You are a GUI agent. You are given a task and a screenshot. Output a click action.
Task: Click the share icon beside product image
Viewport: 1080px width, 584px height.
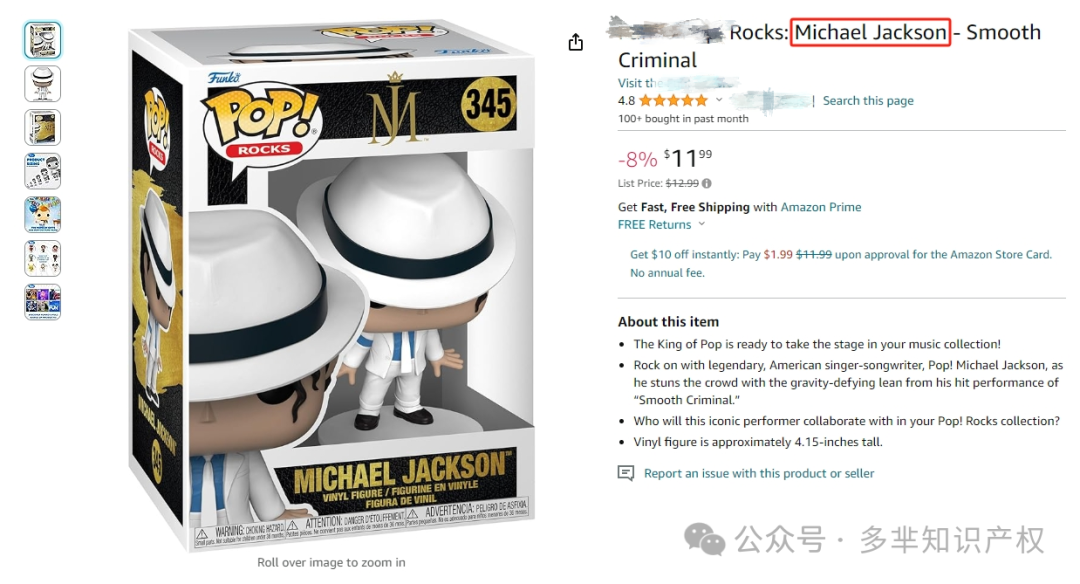pos(576,43)
